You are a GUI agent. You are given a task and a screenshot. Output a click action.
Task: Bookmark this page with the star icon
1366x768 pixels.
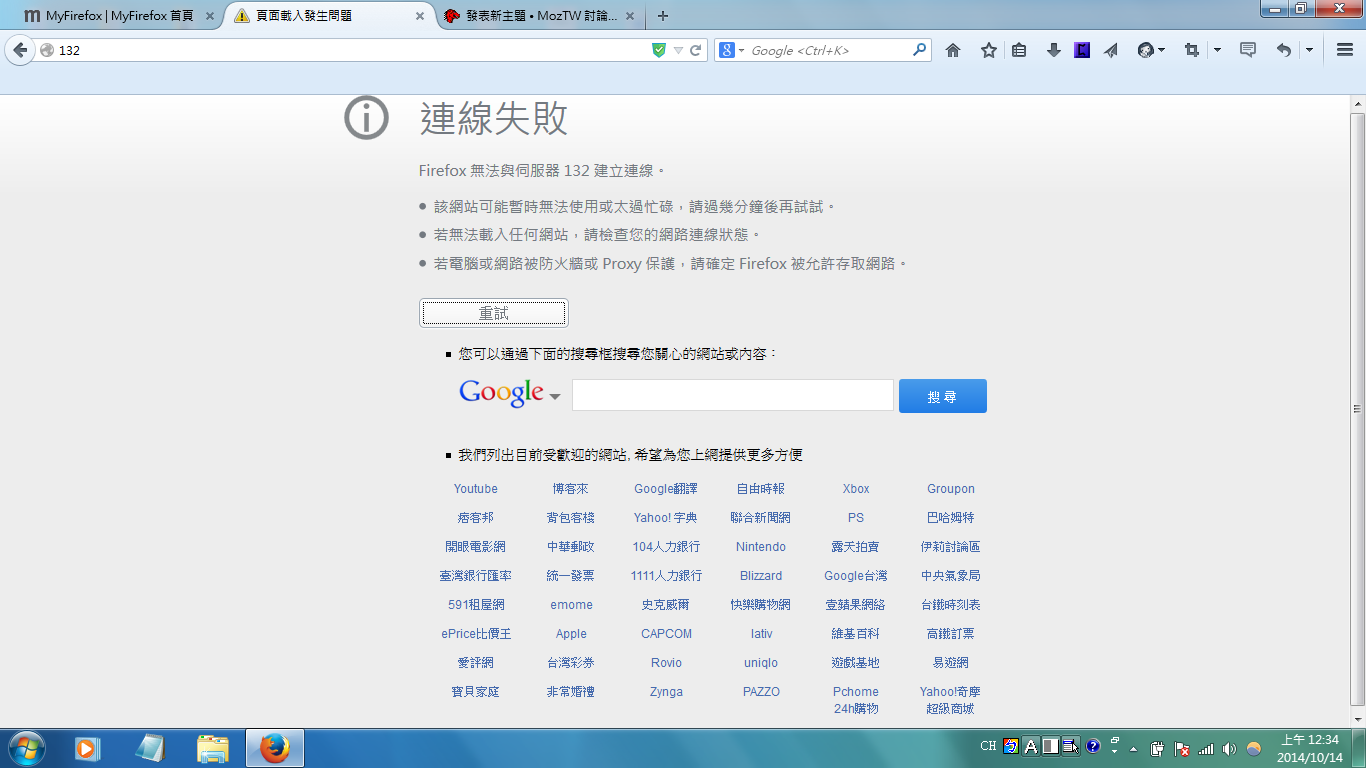click(x=988, y=50)
